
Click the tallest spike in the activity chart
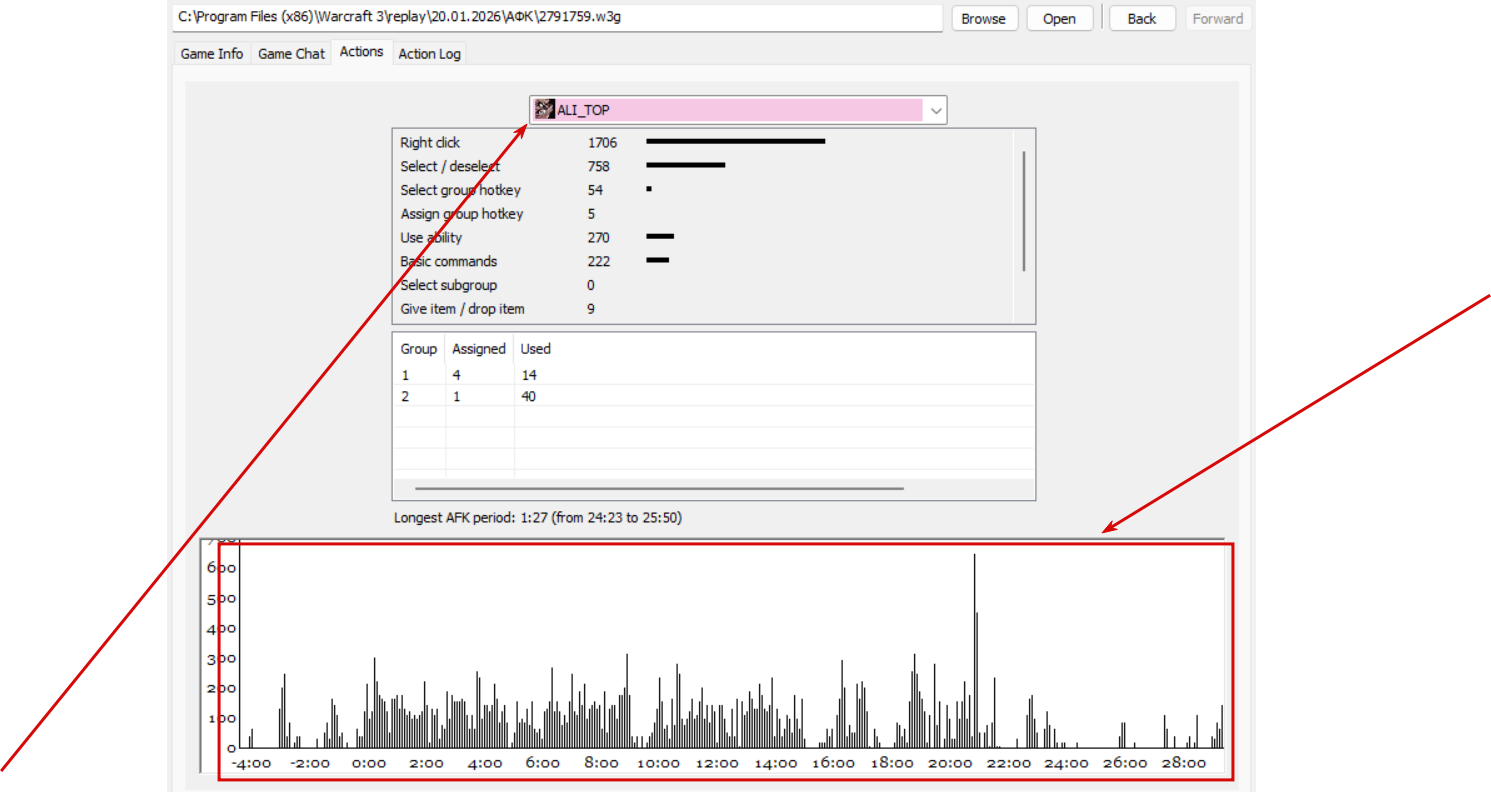tap(974, 650)
